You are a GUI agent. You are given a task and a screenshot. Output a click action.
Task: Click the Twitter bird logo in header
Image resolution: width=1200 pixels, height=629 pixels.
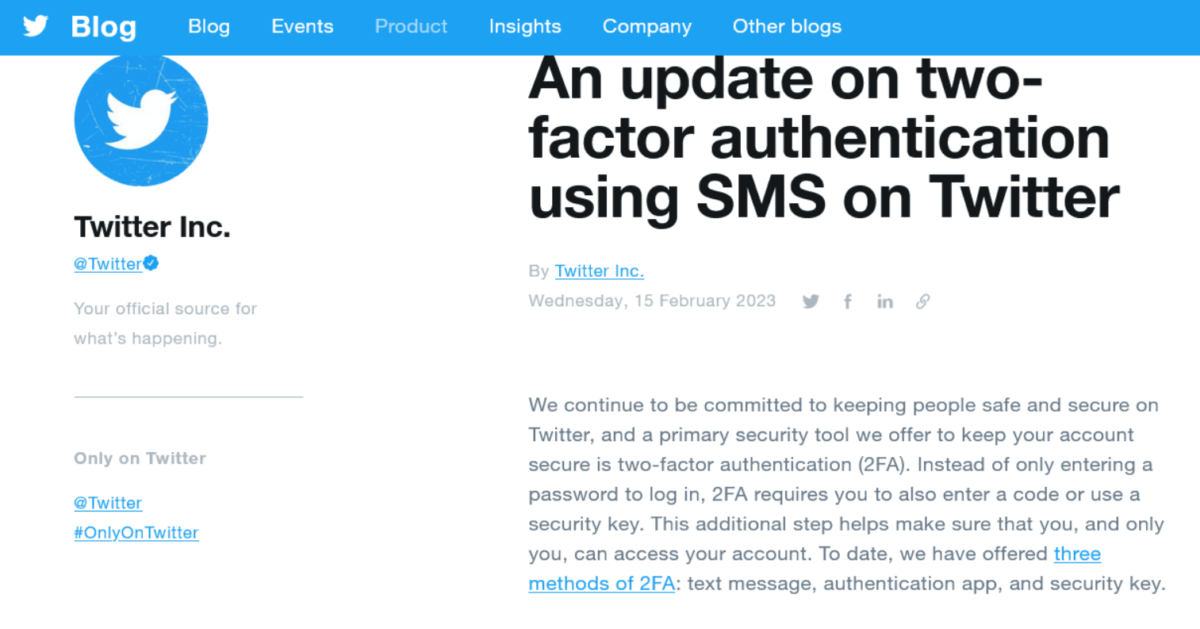[x=35, y=26]
